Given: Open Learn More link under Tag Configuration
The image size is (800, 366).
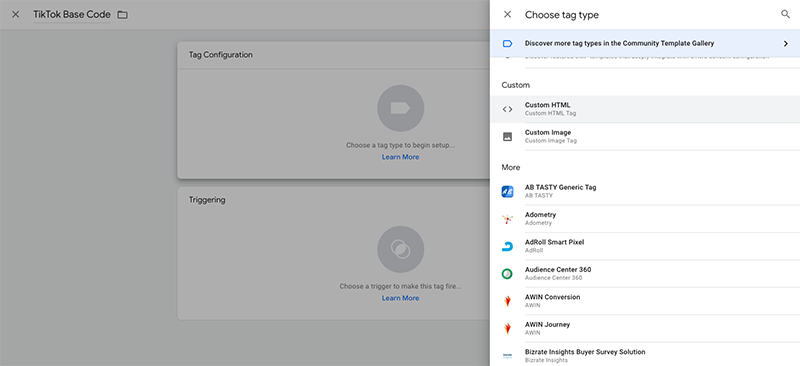Looking at the screenshot, I should (x=401, y=157).
